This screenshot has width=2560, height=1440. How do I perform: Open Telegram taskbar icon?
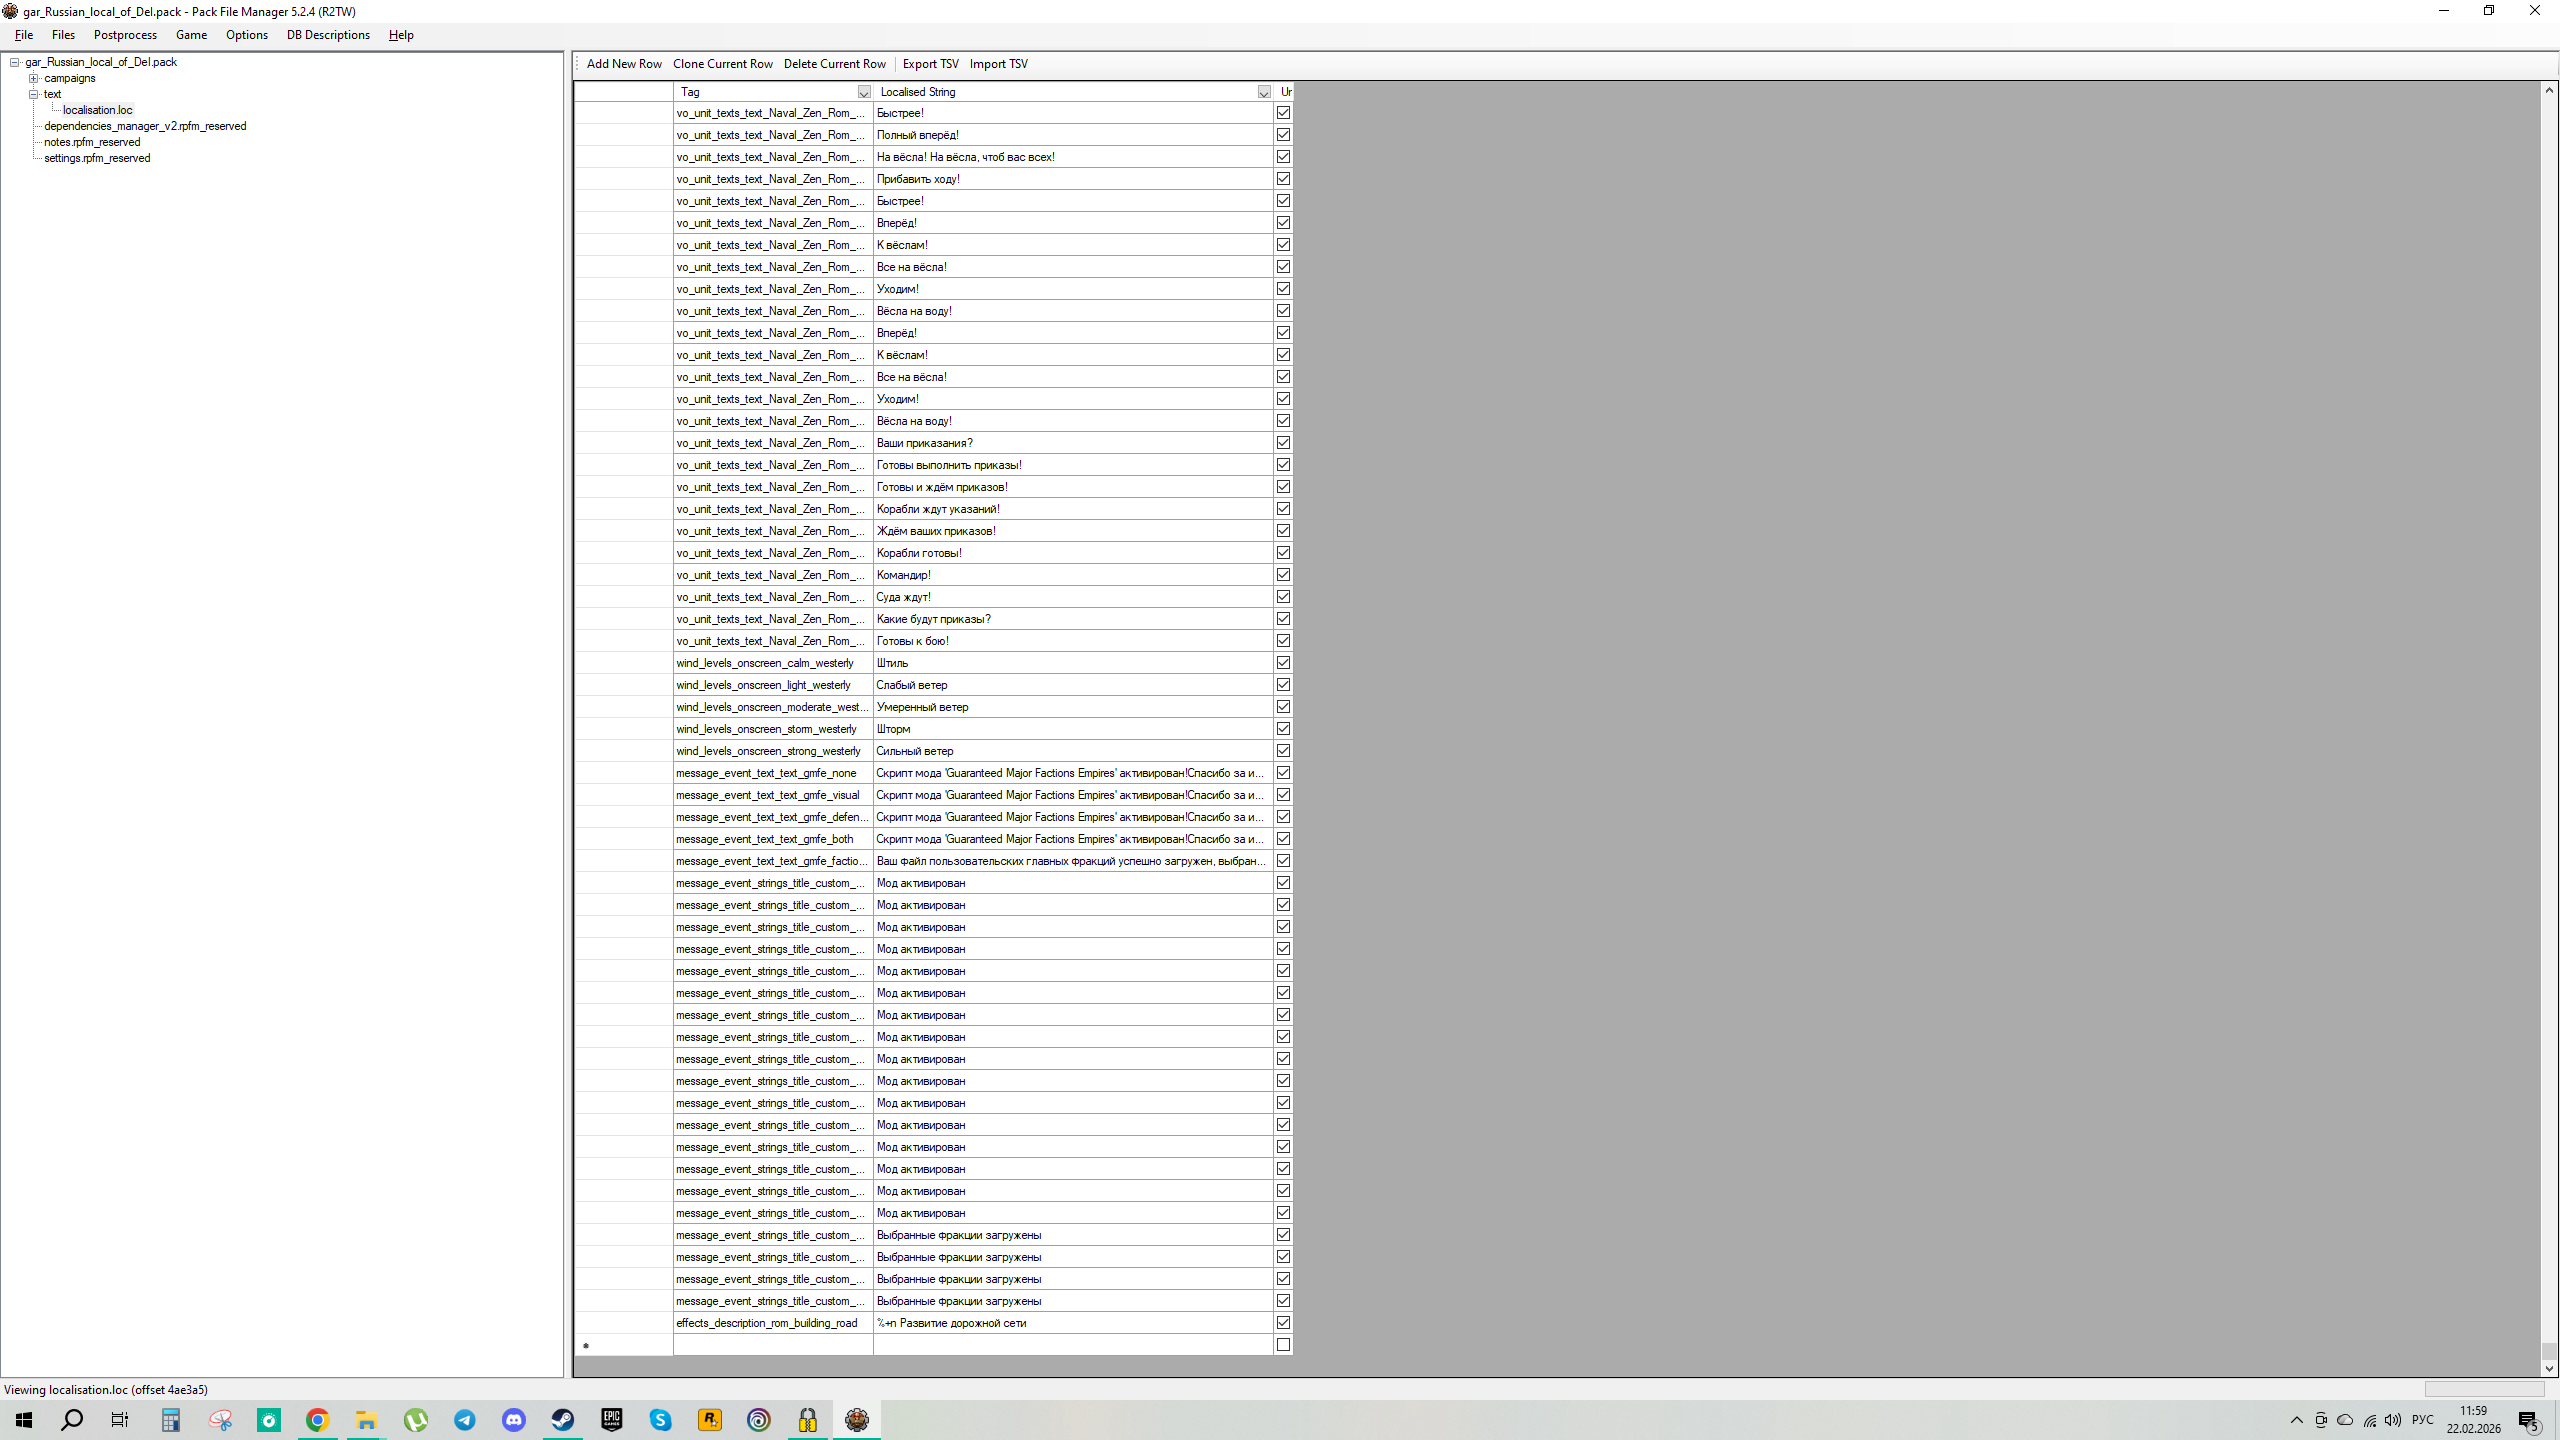465,1420
